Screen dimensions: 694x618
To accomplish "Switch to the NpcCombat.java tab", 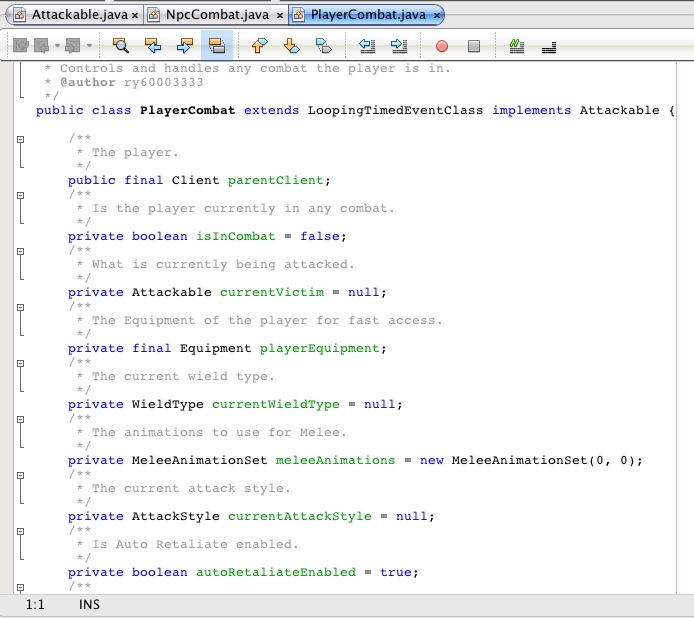I will [217, 15].
